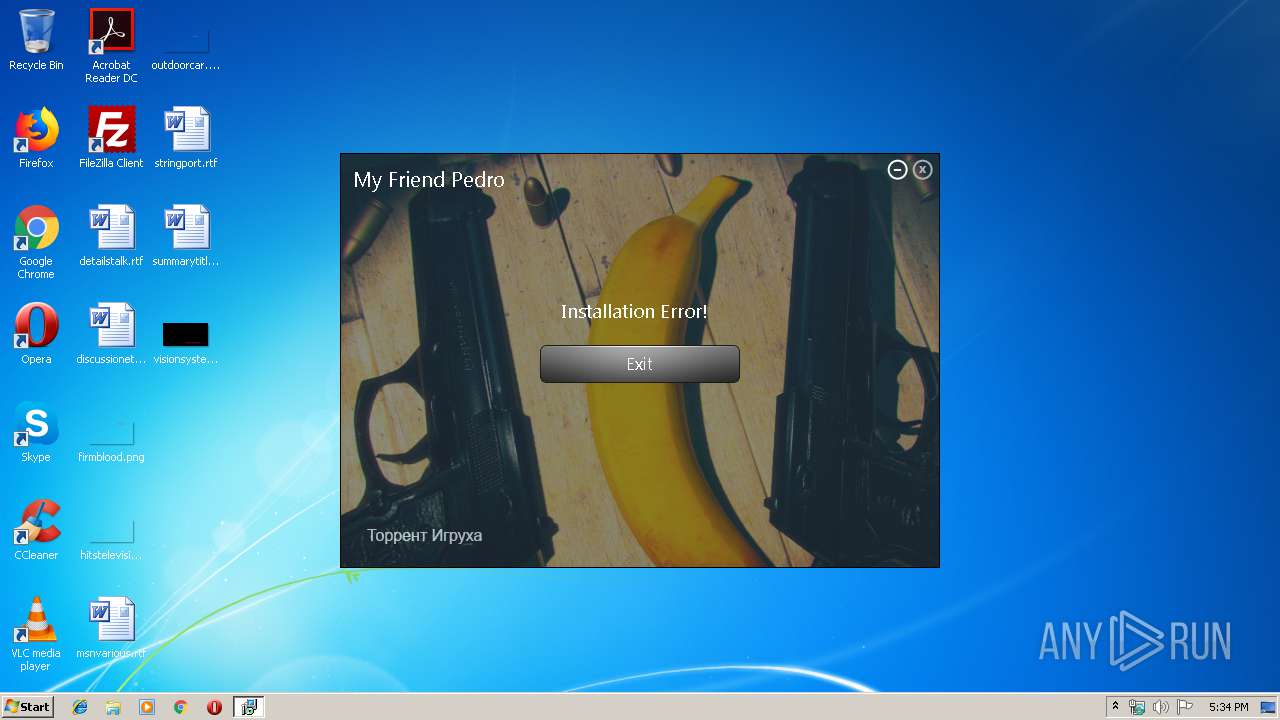
Task: Select the discussionet document icon
Action: (111, 334)
